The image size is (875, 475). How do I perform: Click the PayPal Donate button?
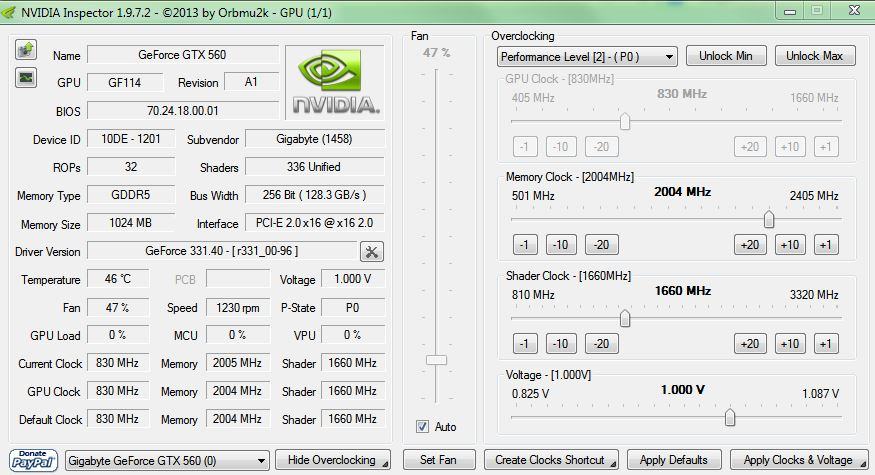33,460
